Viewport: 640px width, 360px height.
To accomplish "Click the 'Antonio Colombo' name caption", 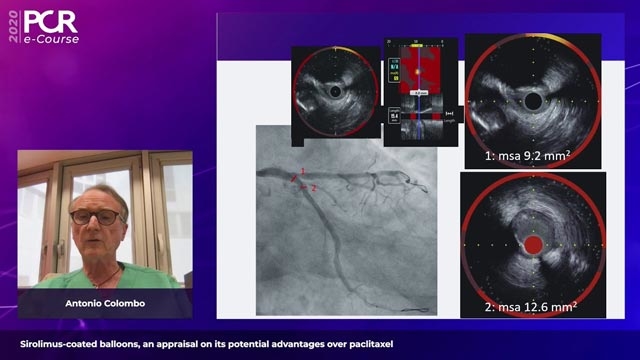I will point(105,303).
